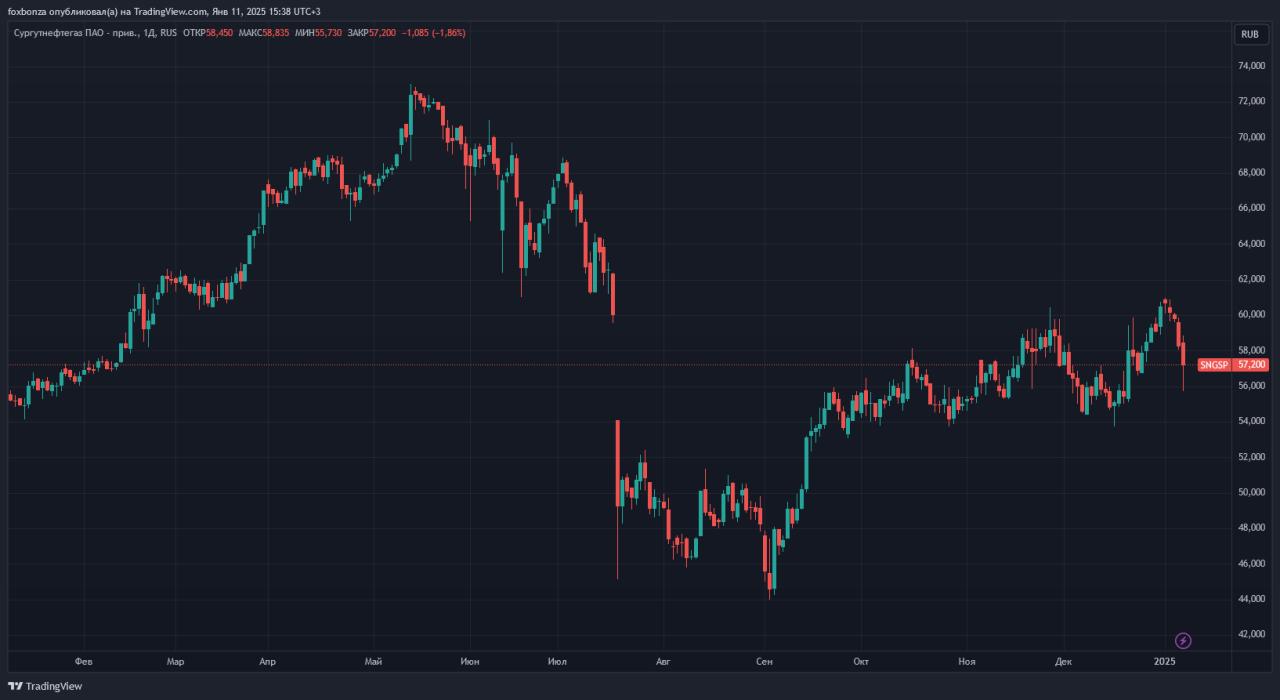Click the foxbonza author name
This screenshot has width=1280, height=700.
pos(28,11)
